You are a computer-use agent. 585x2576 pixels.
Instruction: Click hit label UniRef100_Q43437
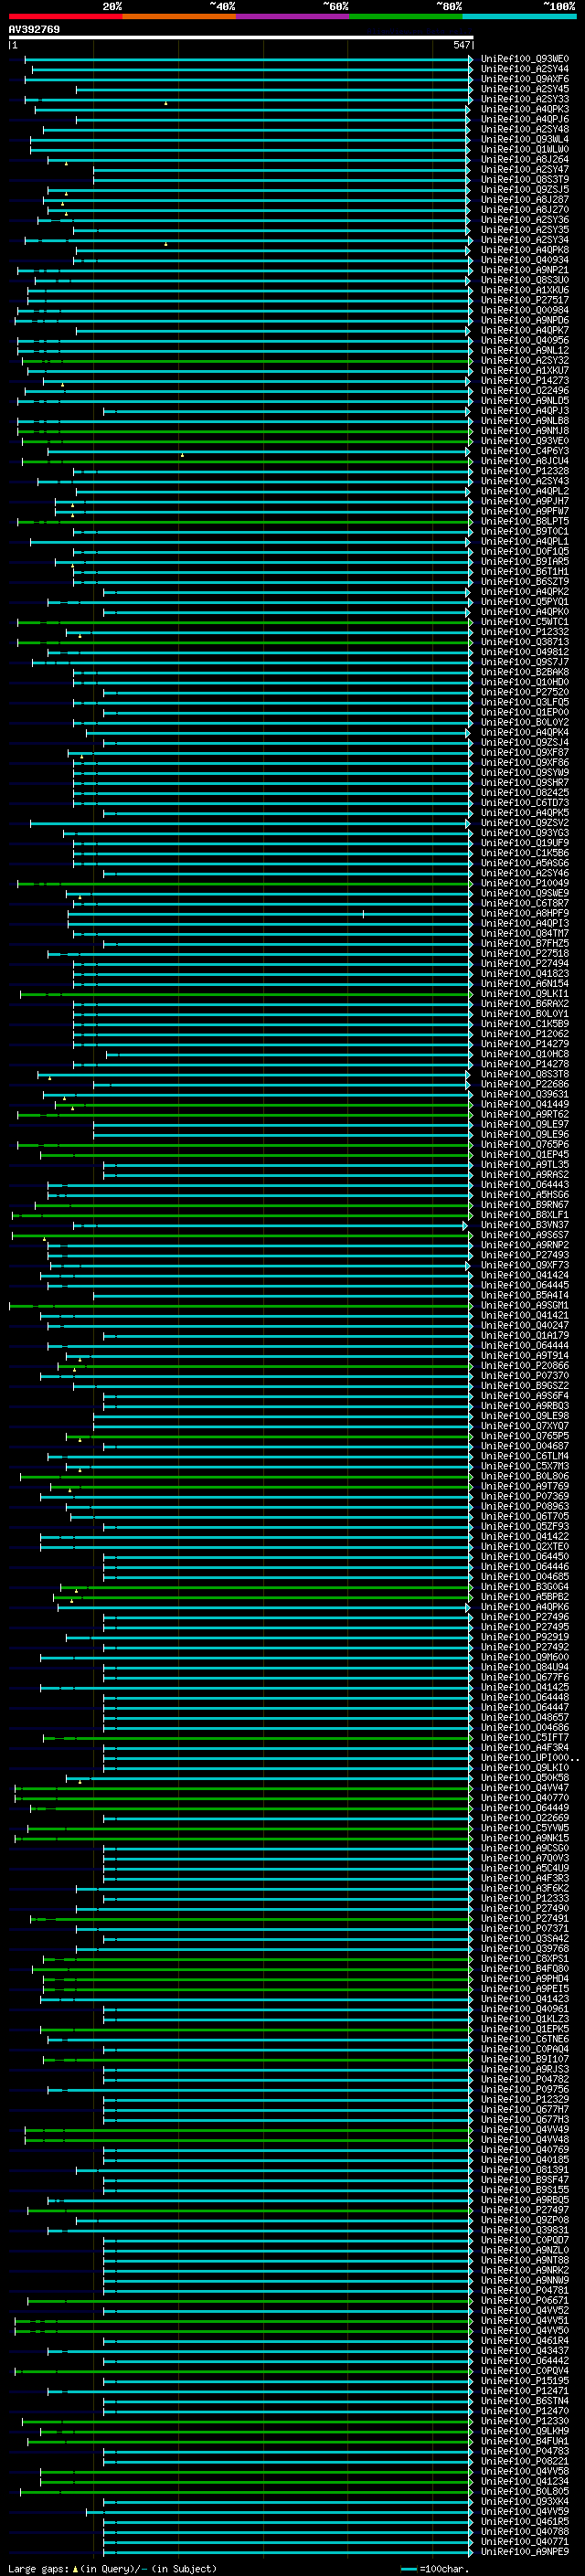524,2352
